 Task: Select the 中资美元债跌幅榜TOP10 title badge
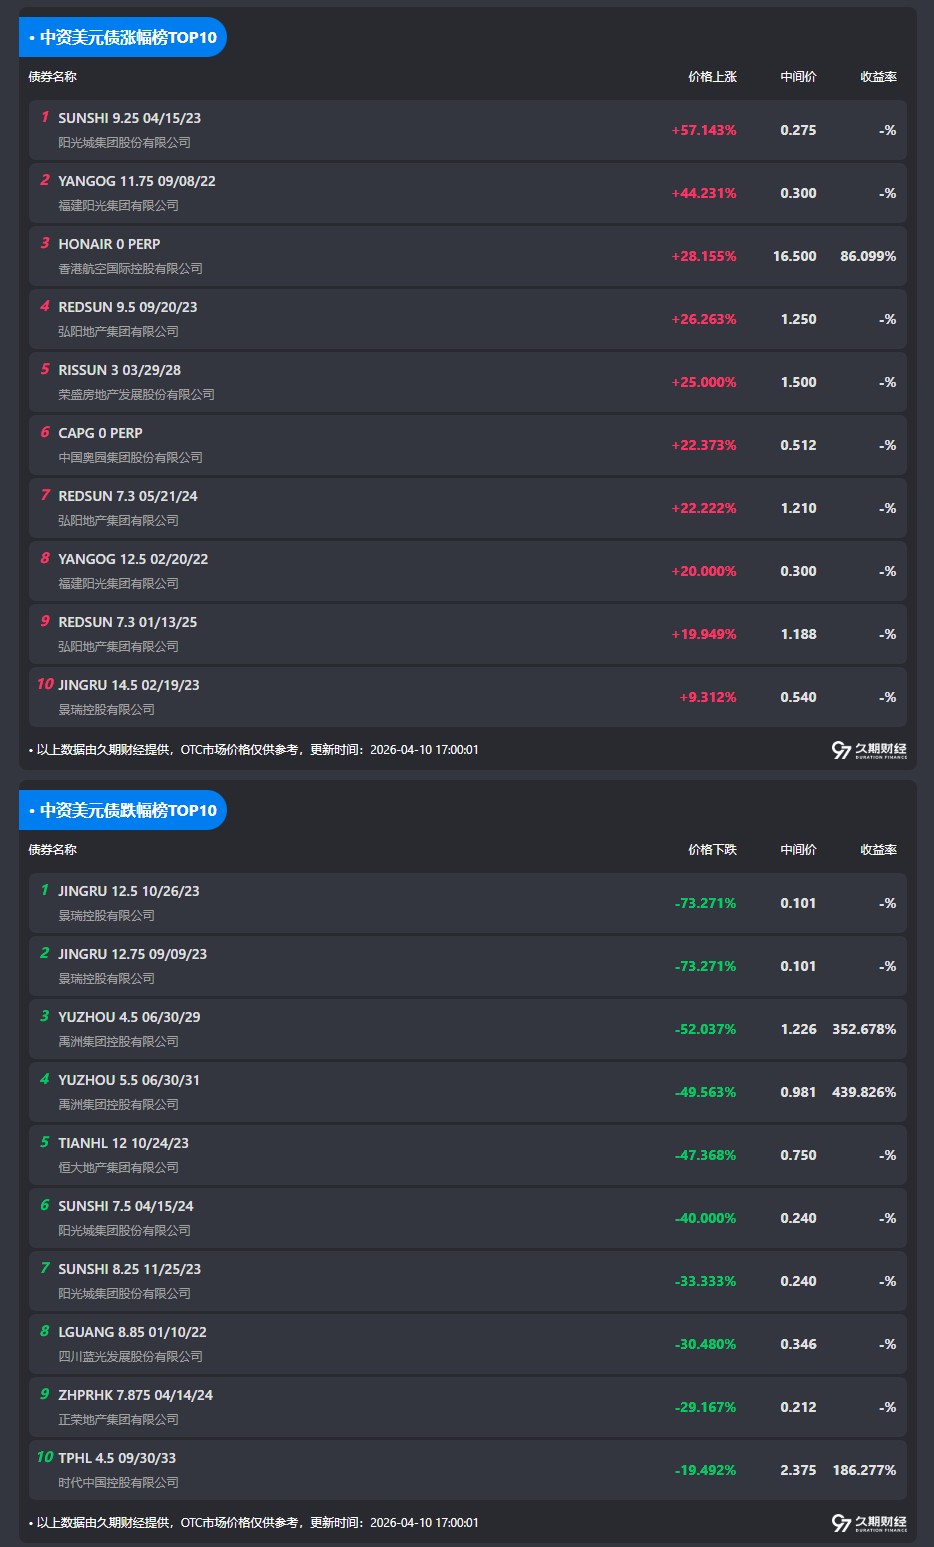[123, 811]
